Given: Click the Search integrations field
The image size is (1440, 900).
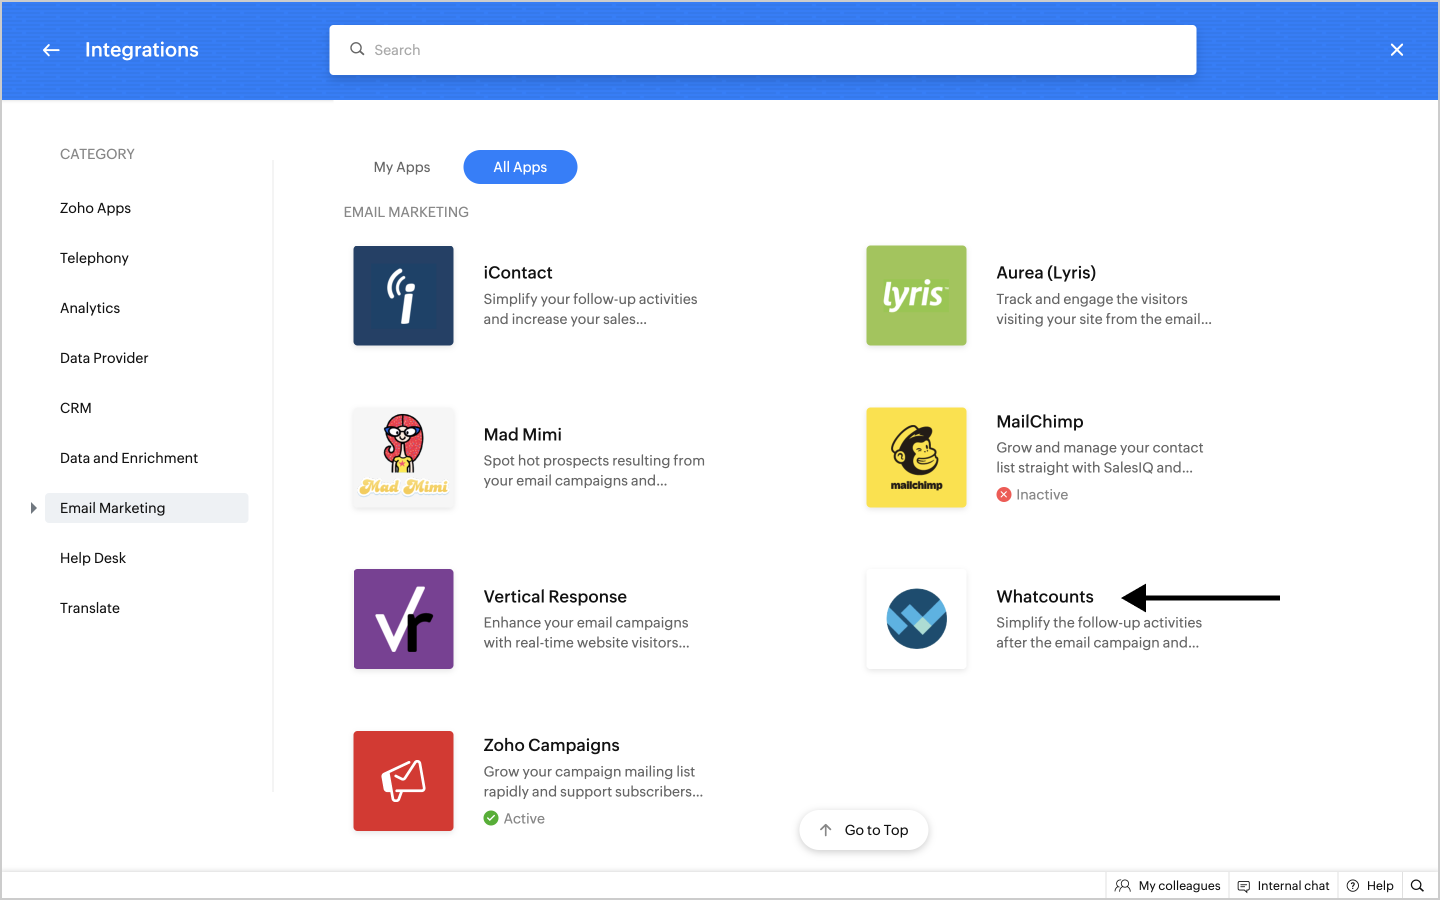Looking at the screenshot, I should coord(763,50).
